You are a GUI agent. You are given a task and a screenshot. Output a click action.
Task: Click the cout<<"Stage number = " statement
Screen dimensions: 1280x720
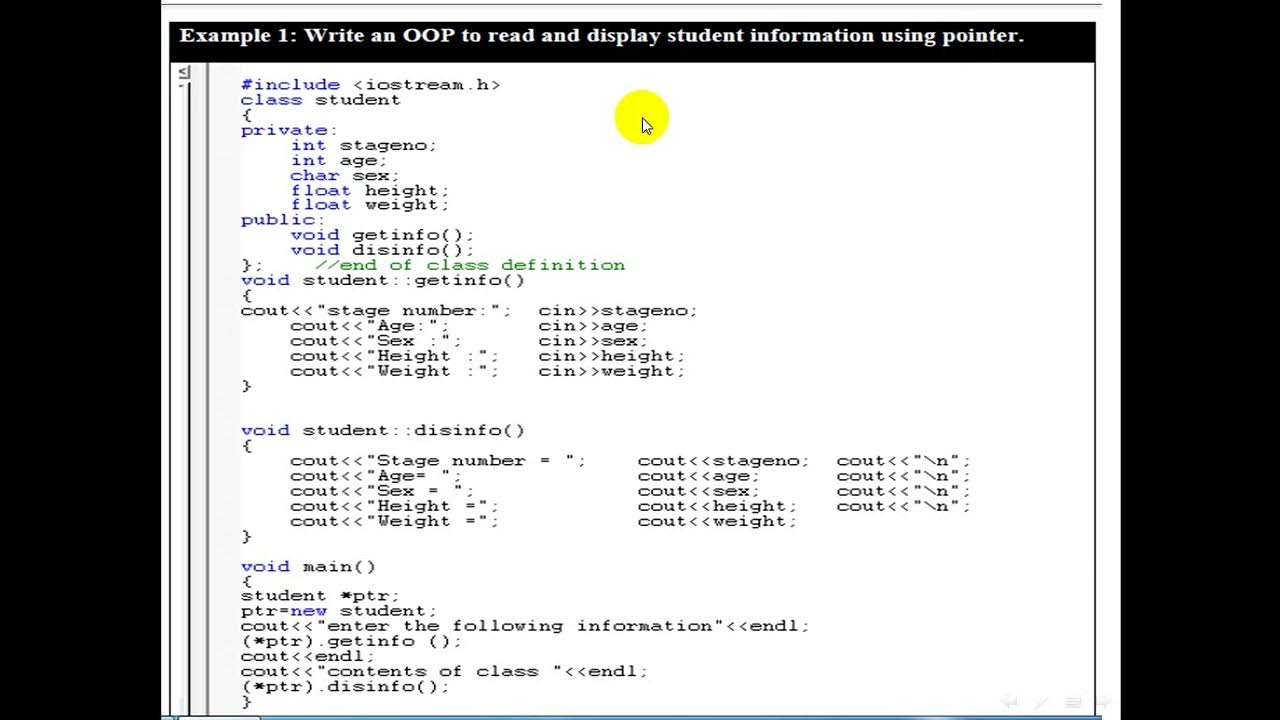pos(438,461)
